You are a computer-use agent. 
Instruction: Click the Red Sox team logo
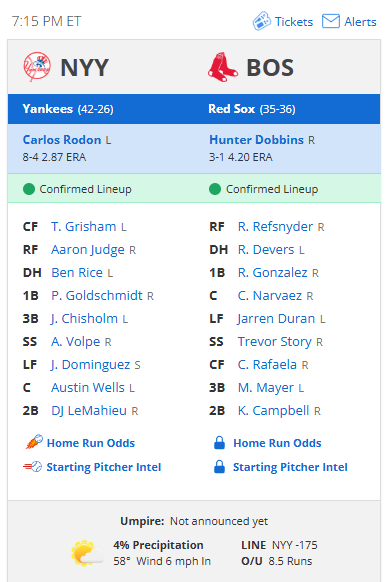click(x=223, y=67)
